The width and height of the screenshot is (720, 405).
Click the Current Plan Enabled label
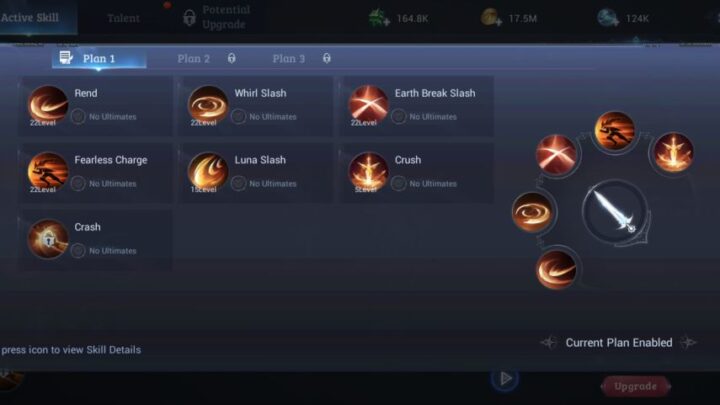click(619, 343)
